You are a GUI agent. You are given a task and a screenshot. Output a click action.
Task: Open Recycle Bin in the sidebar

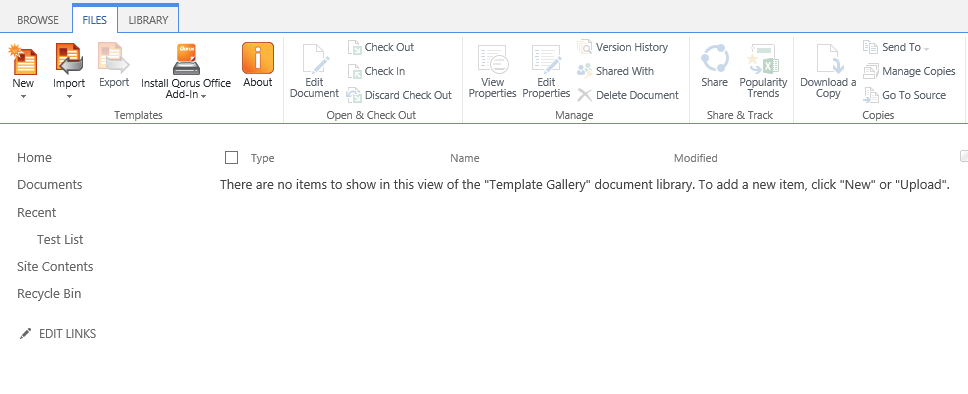(x=49, y=294)
